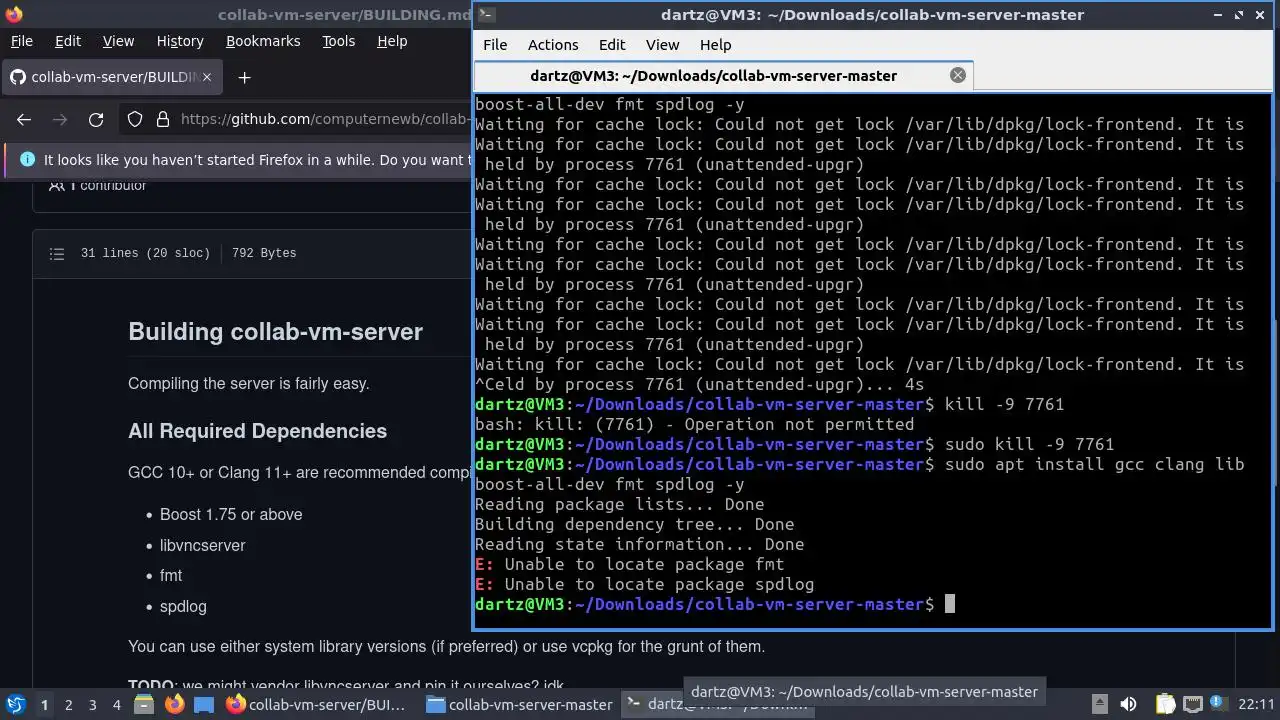Click the '792 Bytes' file size text
Image resolution: width=1280 pixels, height=720 pixels.
coord(264,253)
